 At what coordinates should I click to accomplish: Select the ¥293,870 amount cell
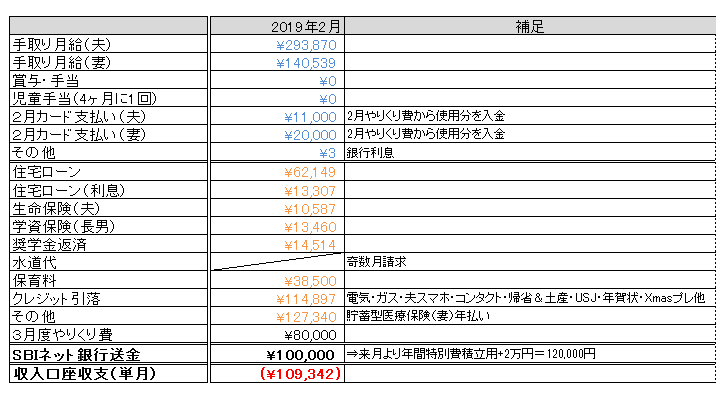point(277,45)
